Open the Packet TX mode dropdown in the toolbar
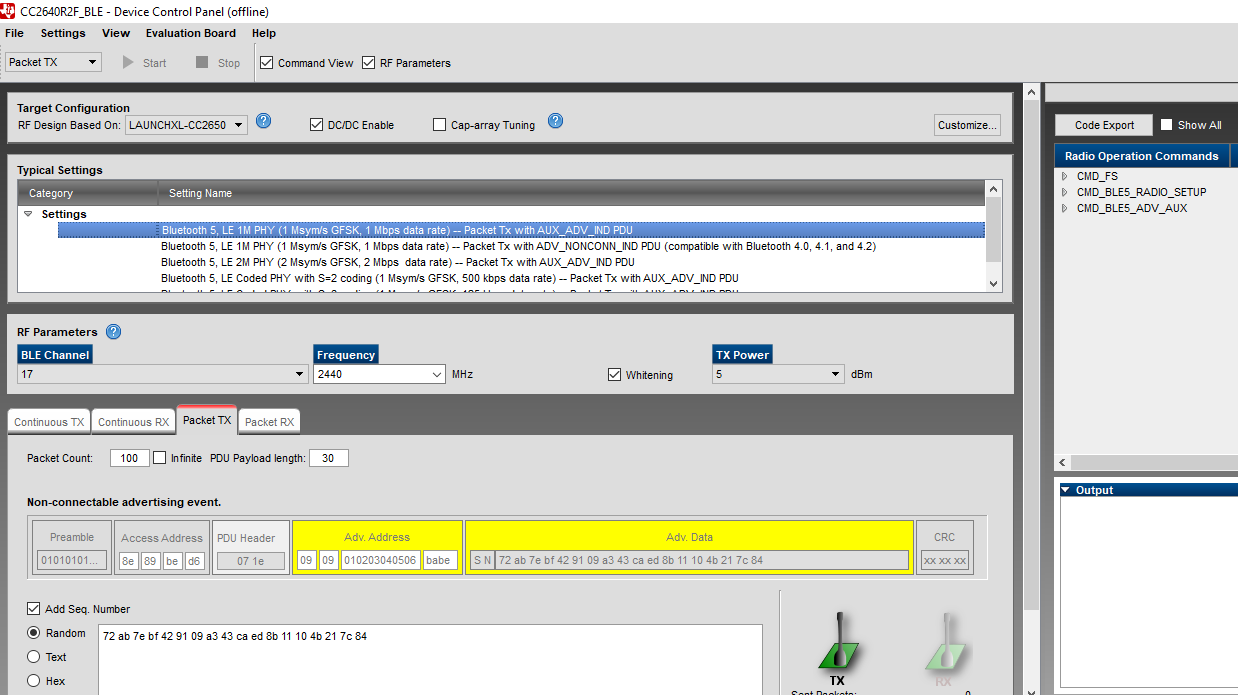 pos(53,62)
